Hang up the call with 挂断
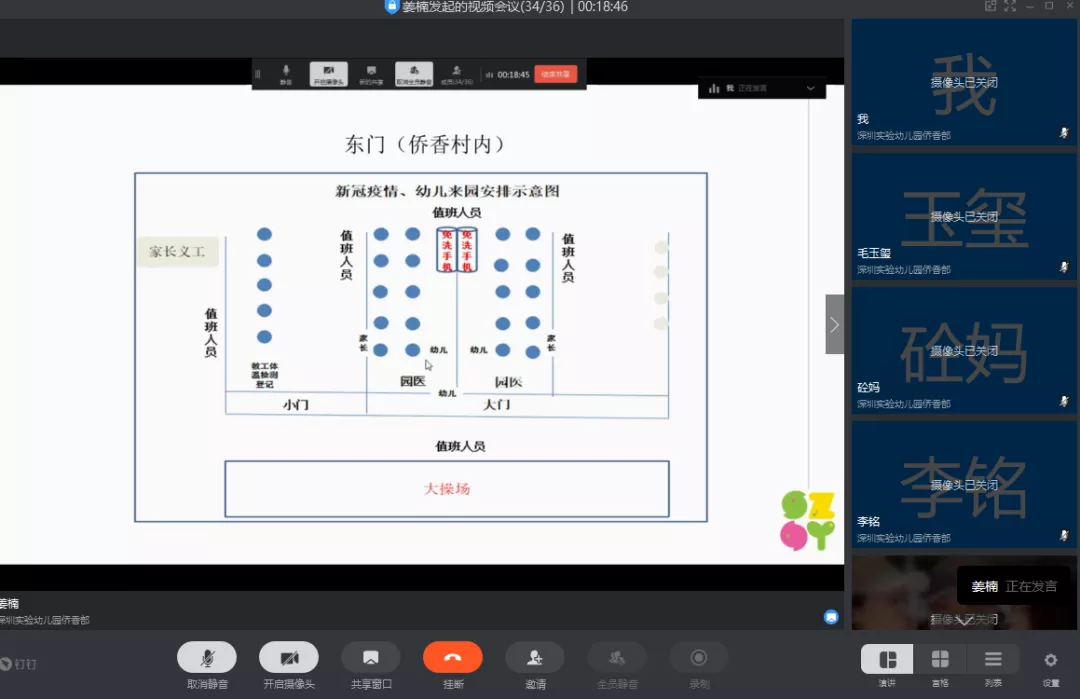The image size is (1080, 699). point(453,658)
